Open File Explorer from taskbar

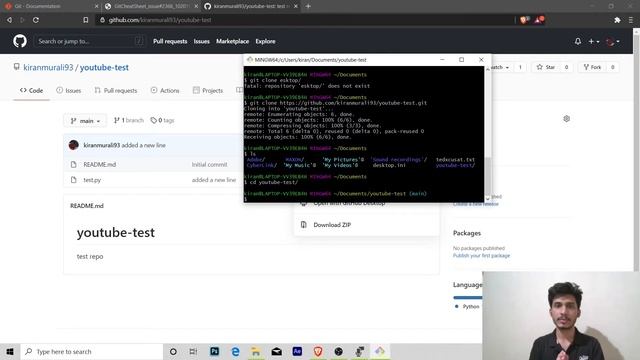[256, 351]
